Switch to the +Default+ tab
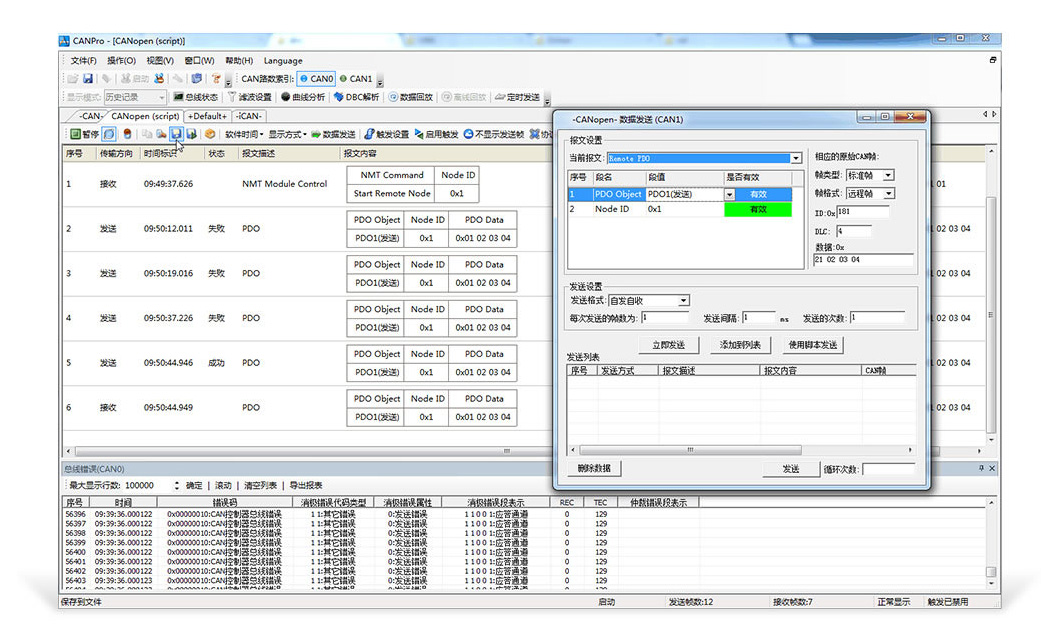 208,116
